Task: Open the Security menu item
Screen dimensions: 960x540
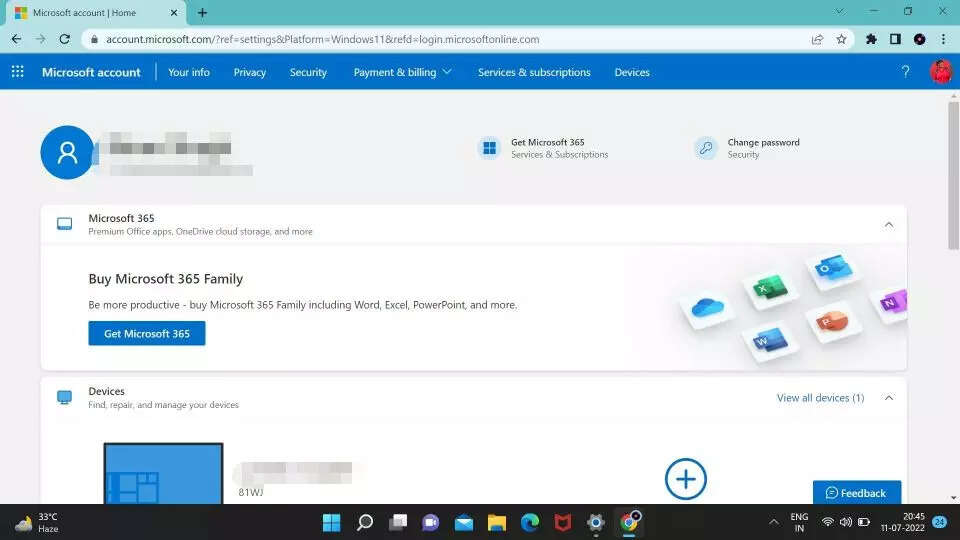Action: click(308, 72)
